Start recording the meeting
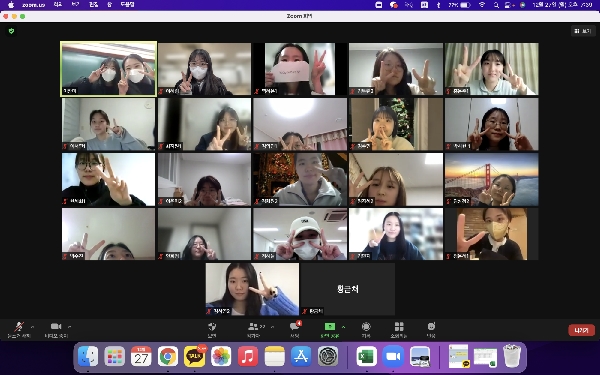 tap(366, 330)
